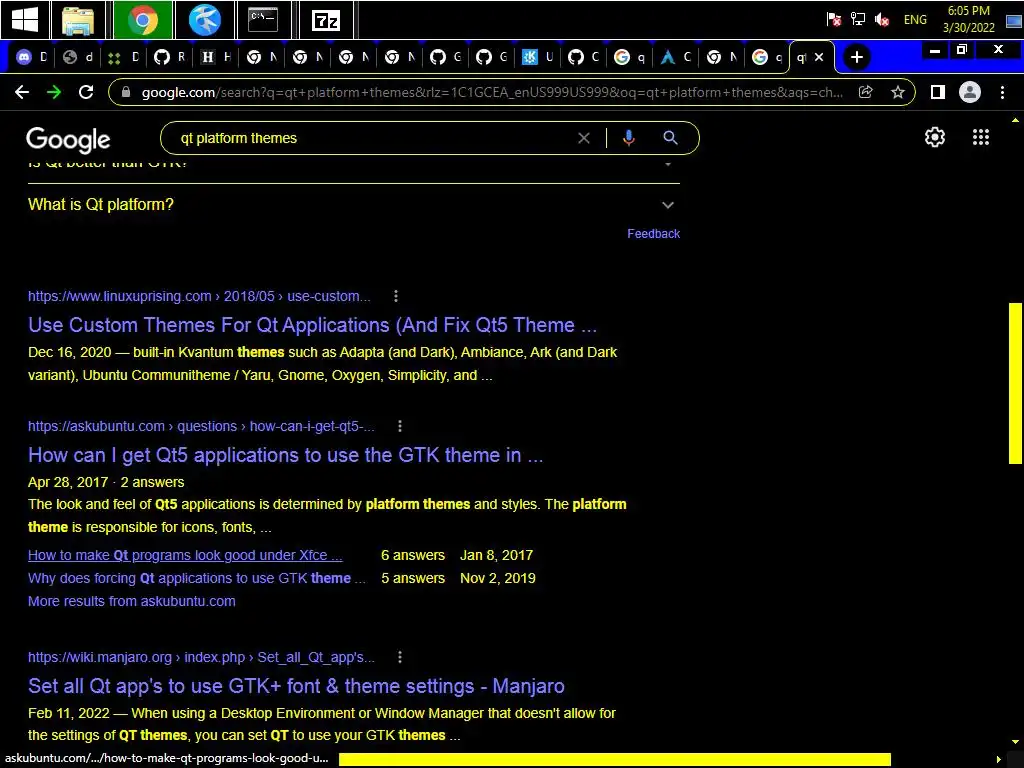This screenshot has height=768, width=1024.
Task: Click the Feedback link
Action: point(653,234)
